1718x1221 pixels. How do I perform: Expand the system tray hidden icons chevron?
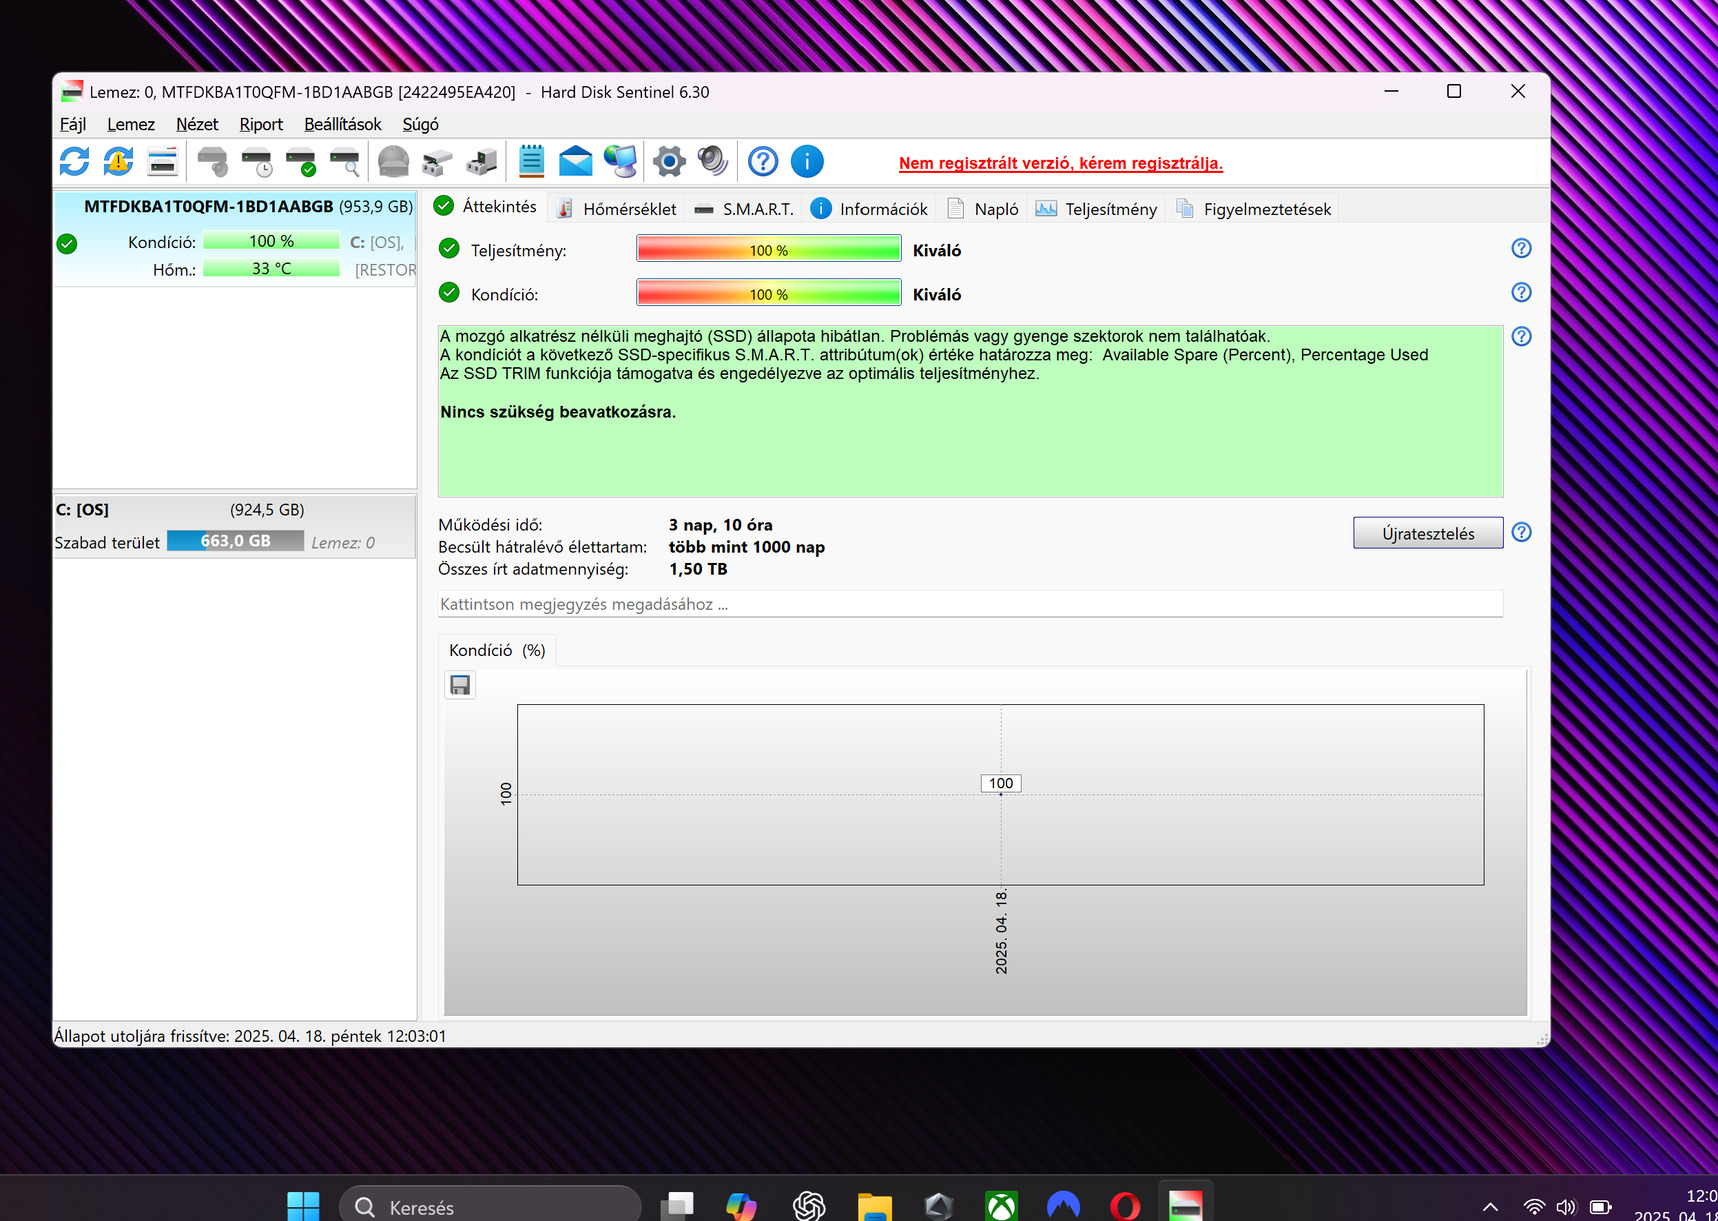click(1490, 1207)
